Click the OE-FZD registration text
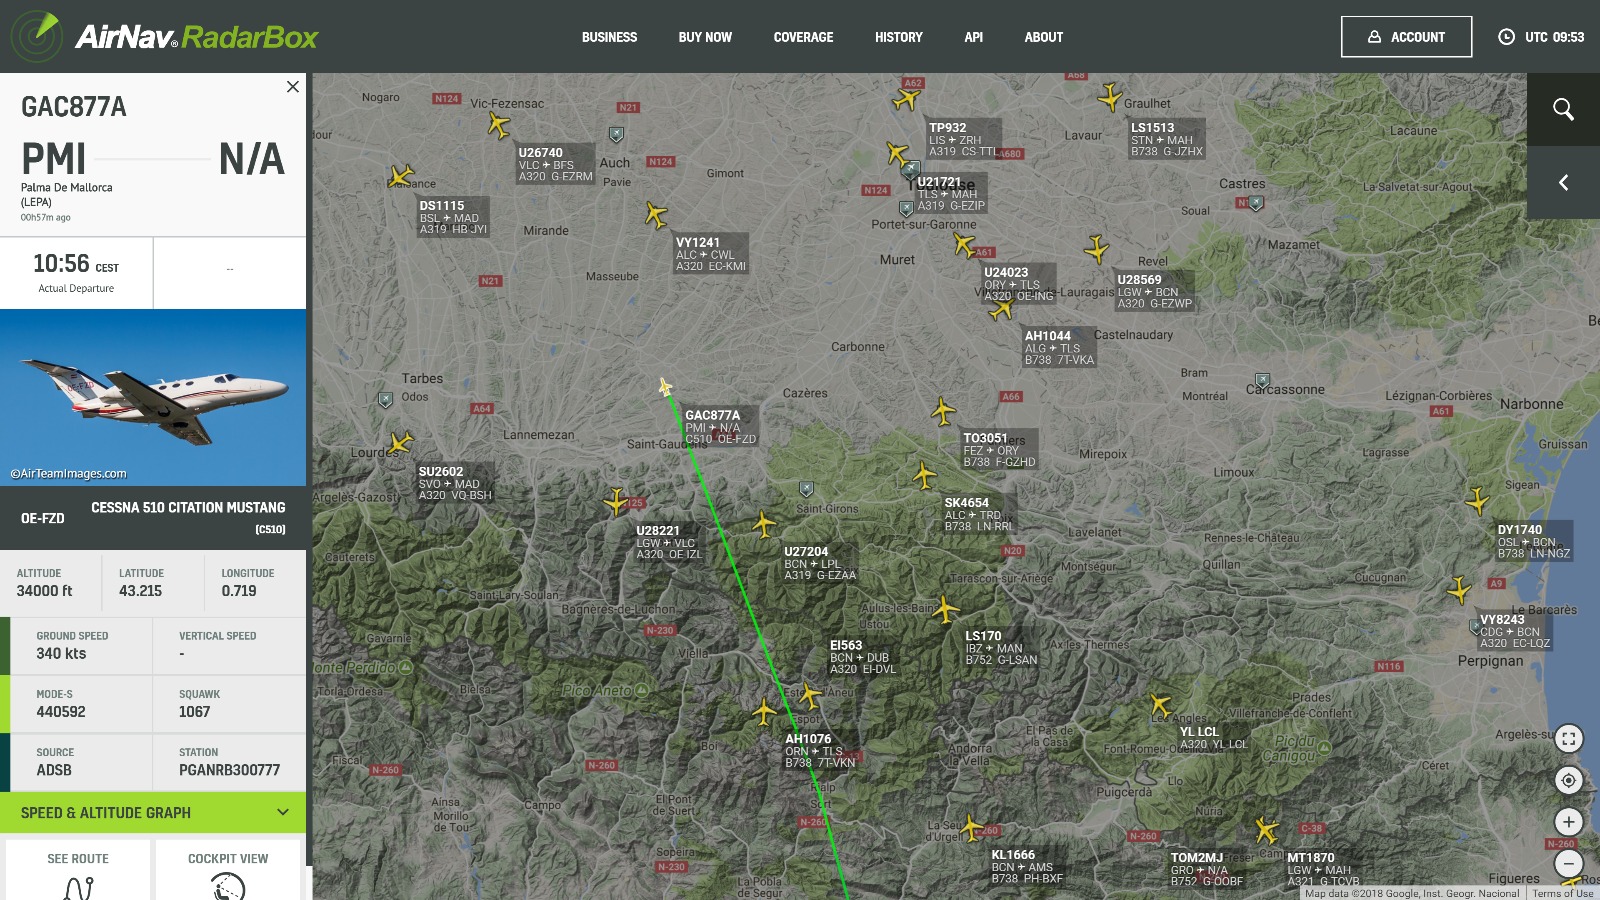Image resolution: width=1600 pixels, height=900 pixels. pyautogui.click(x=43, y=518)
